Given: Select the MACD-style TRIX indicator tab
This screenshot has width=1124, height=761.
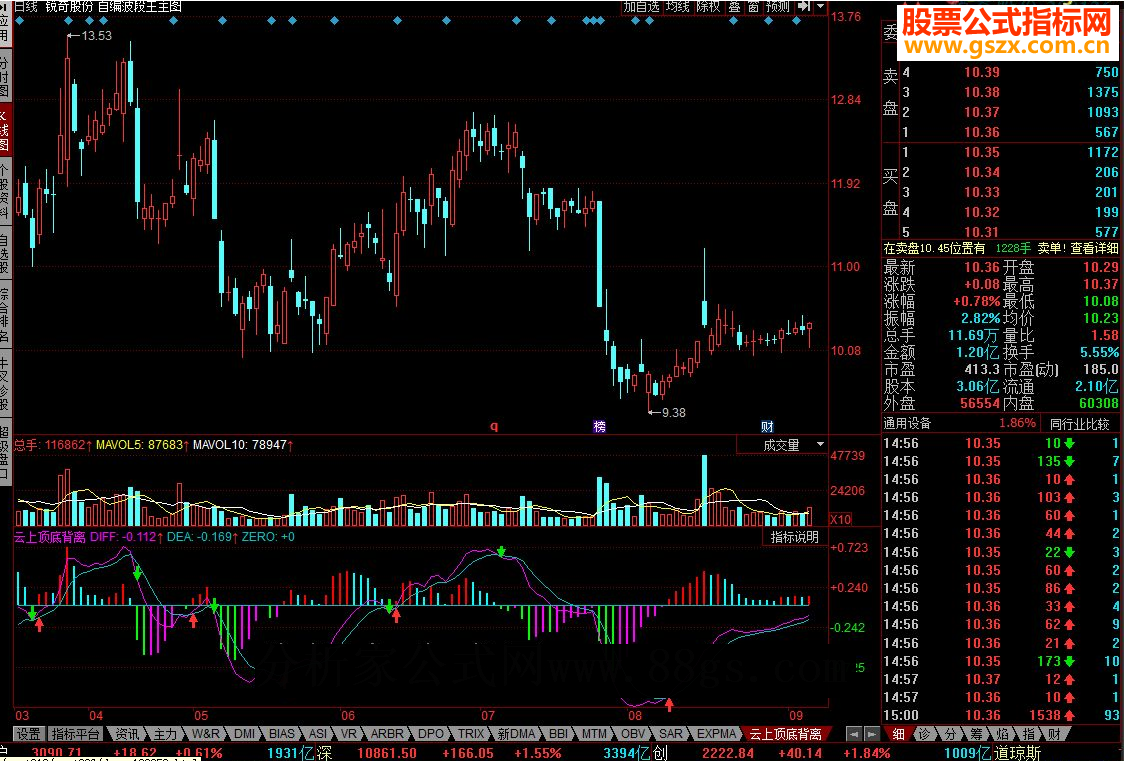Looking at the screenshot, I should (x=471, y=734).
